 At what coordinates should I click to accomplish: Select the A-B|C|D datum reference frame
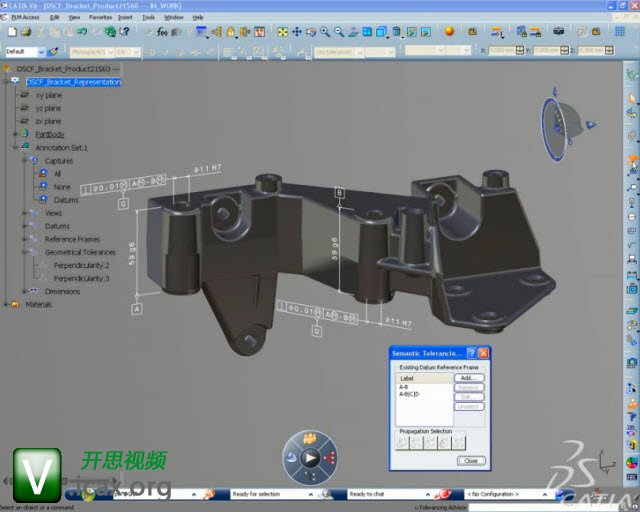click(x=410, y=394)
